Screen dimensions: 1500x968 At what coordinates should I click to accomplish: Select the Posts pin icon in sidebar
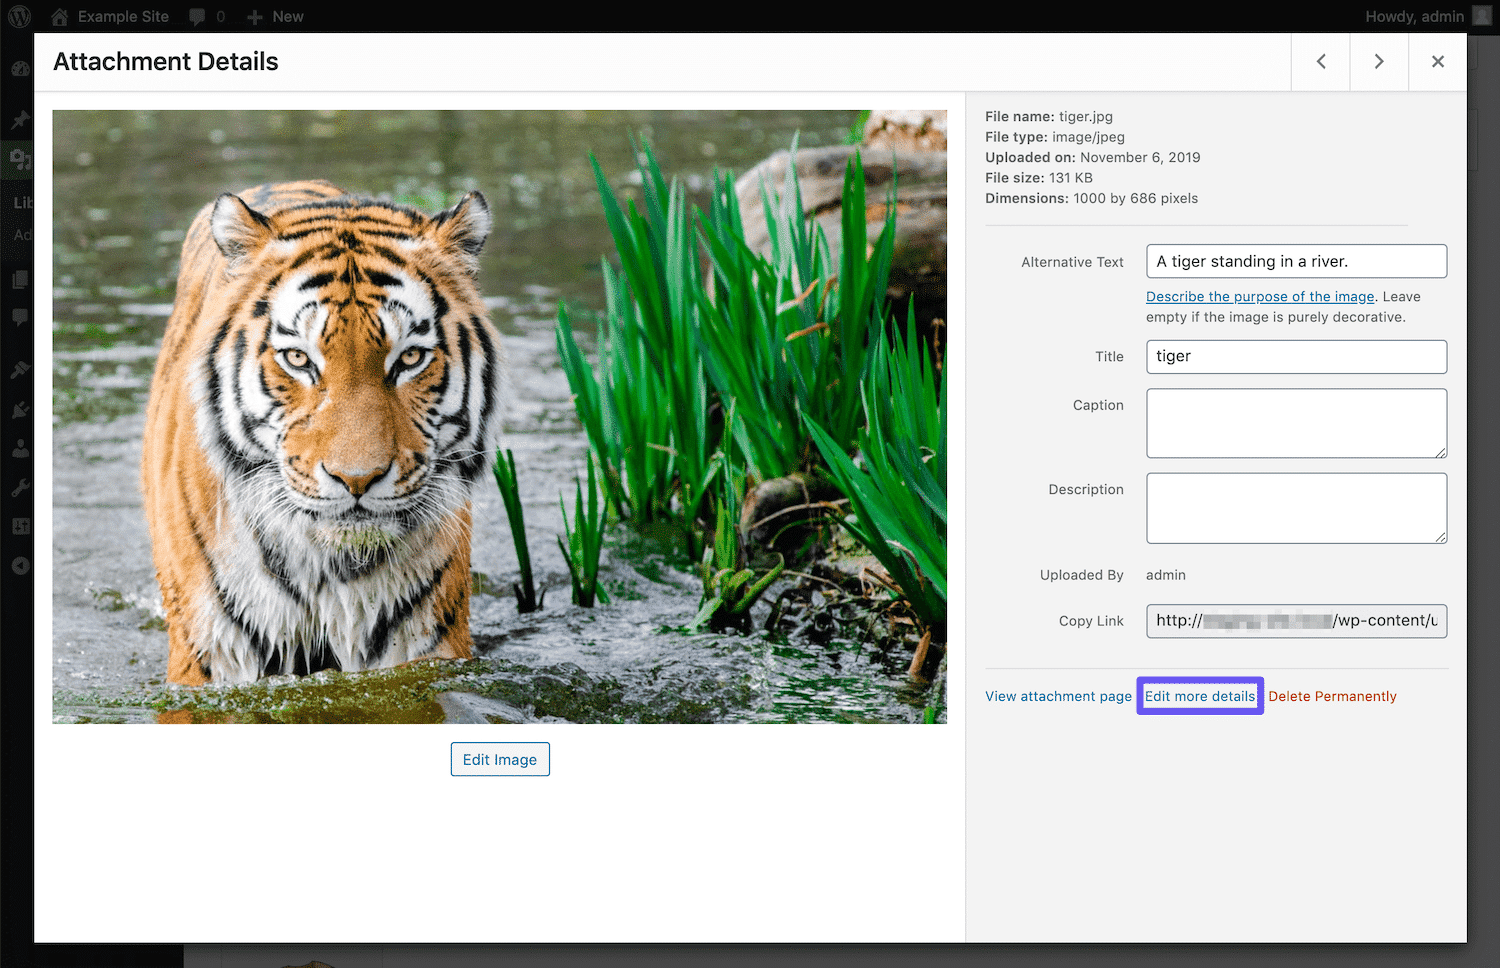coord(19,120)
